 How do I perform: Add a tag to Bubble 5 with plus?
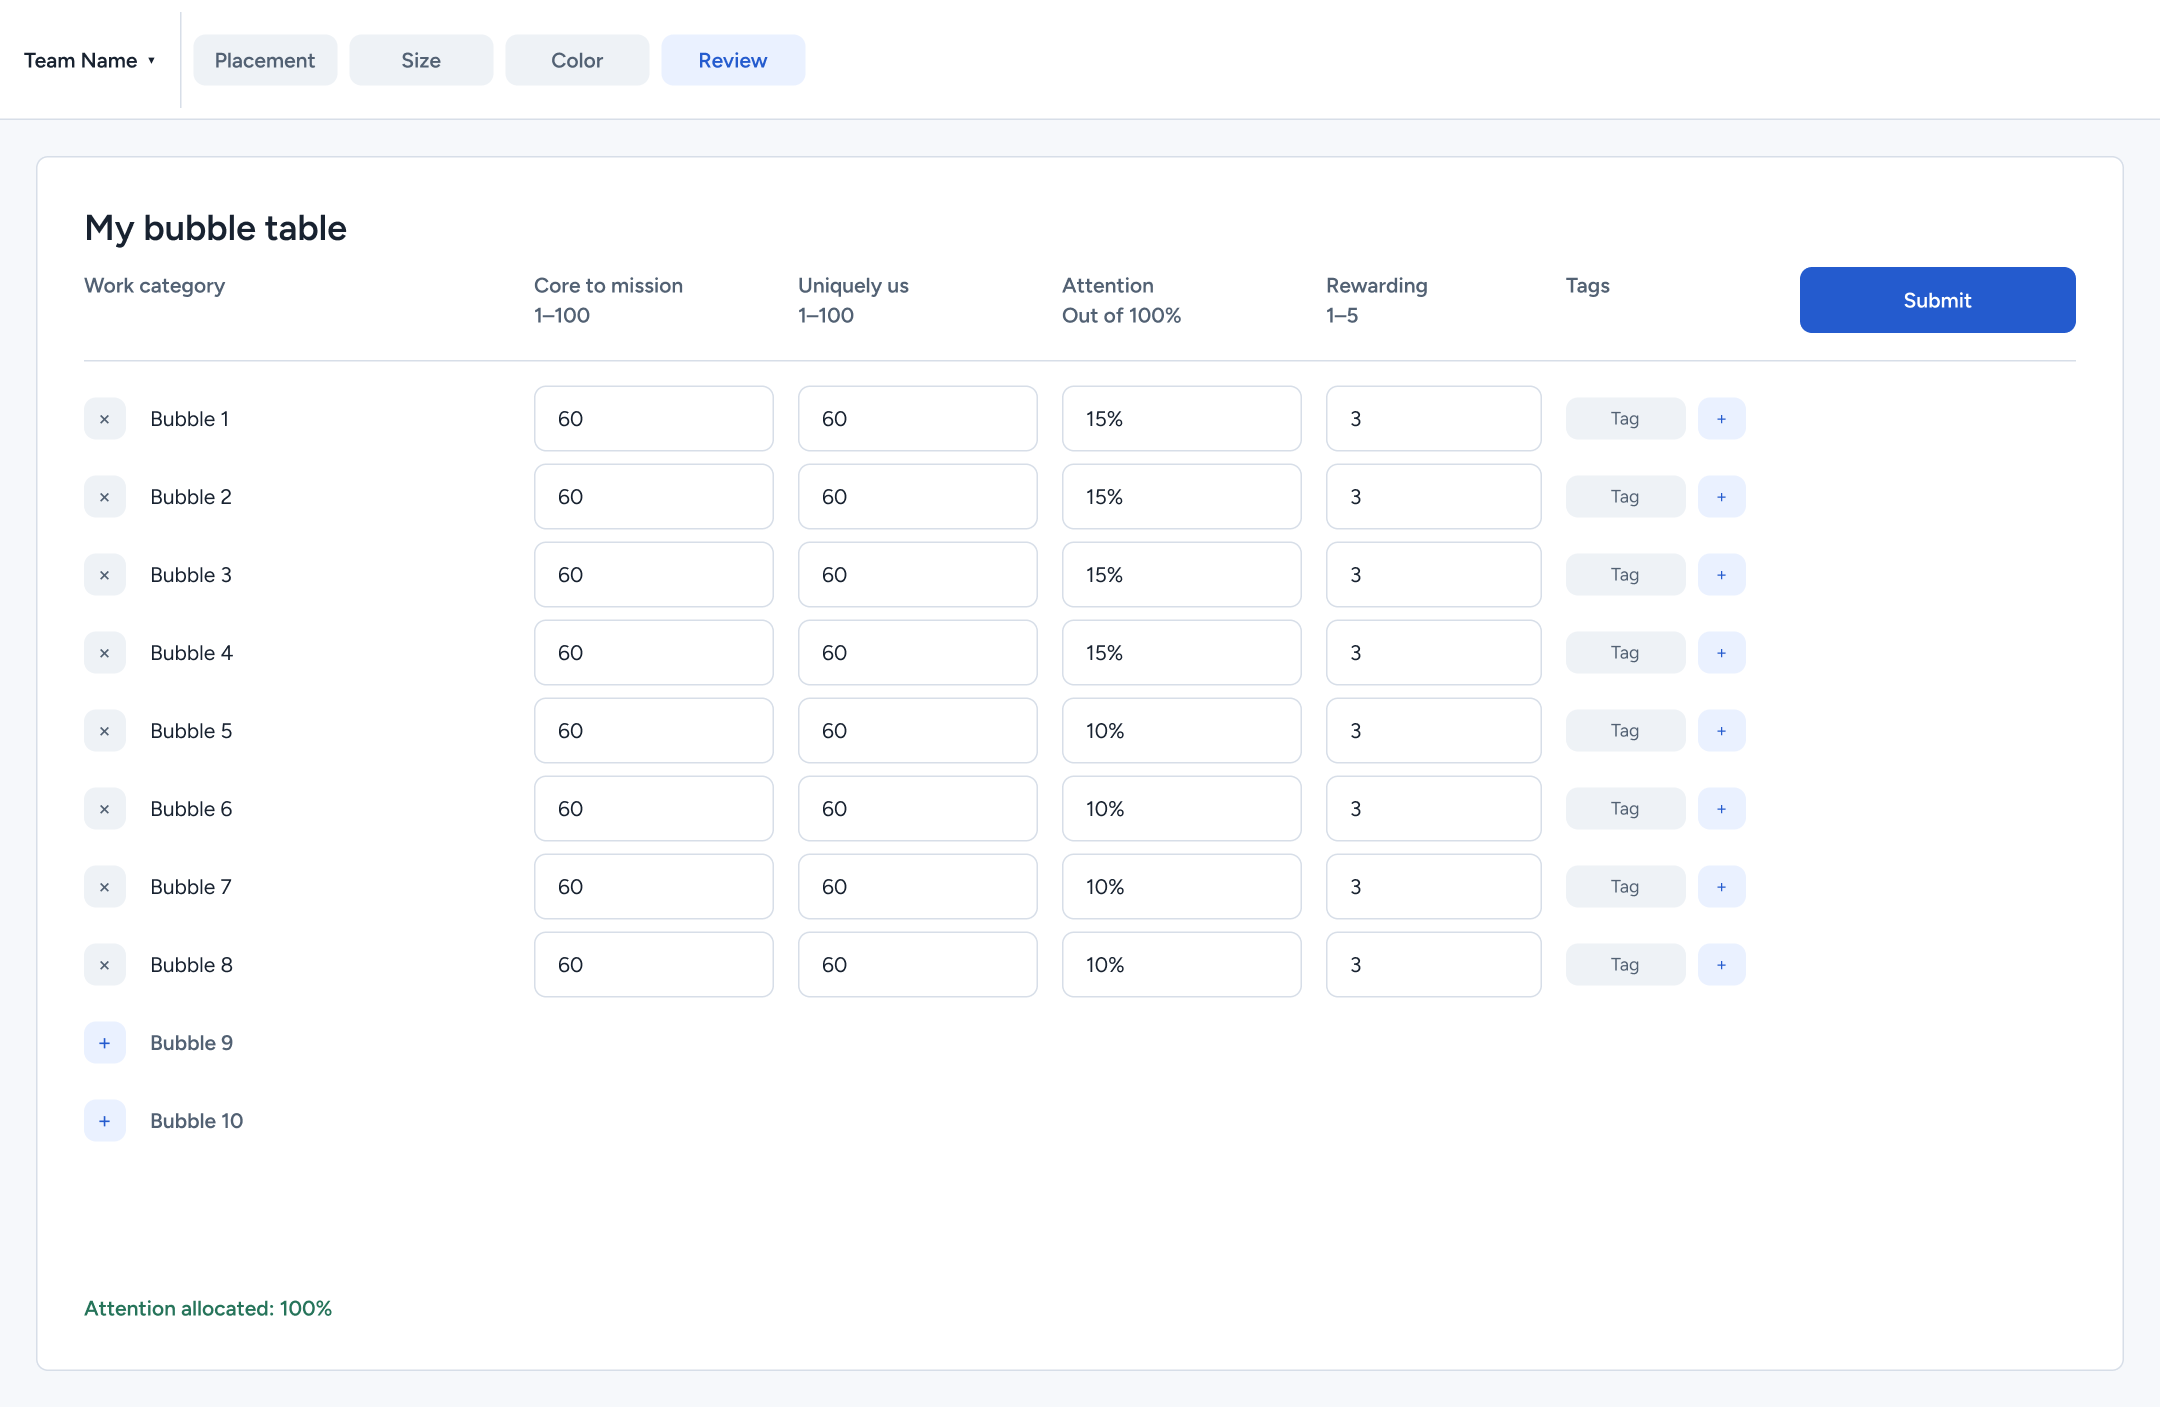[x=1722, y=731]
